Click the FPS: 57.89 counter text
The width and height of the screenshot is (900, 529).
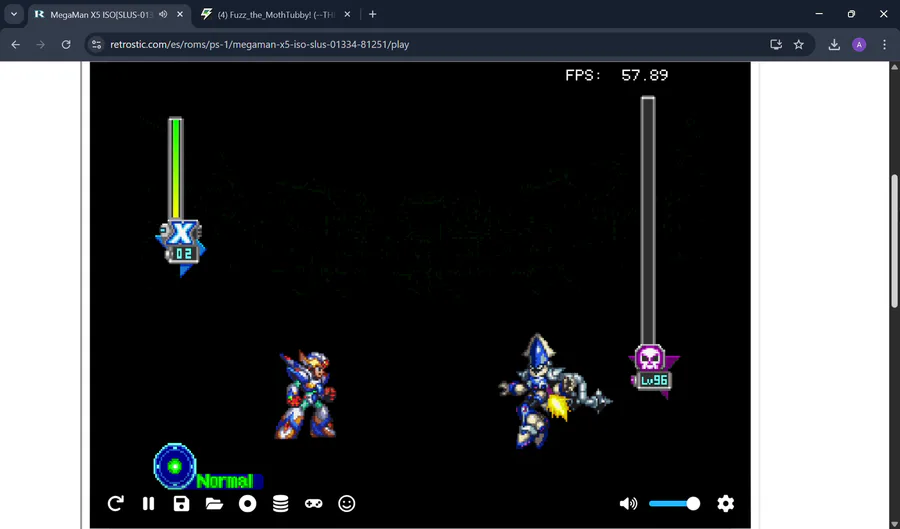click(616, 75)
